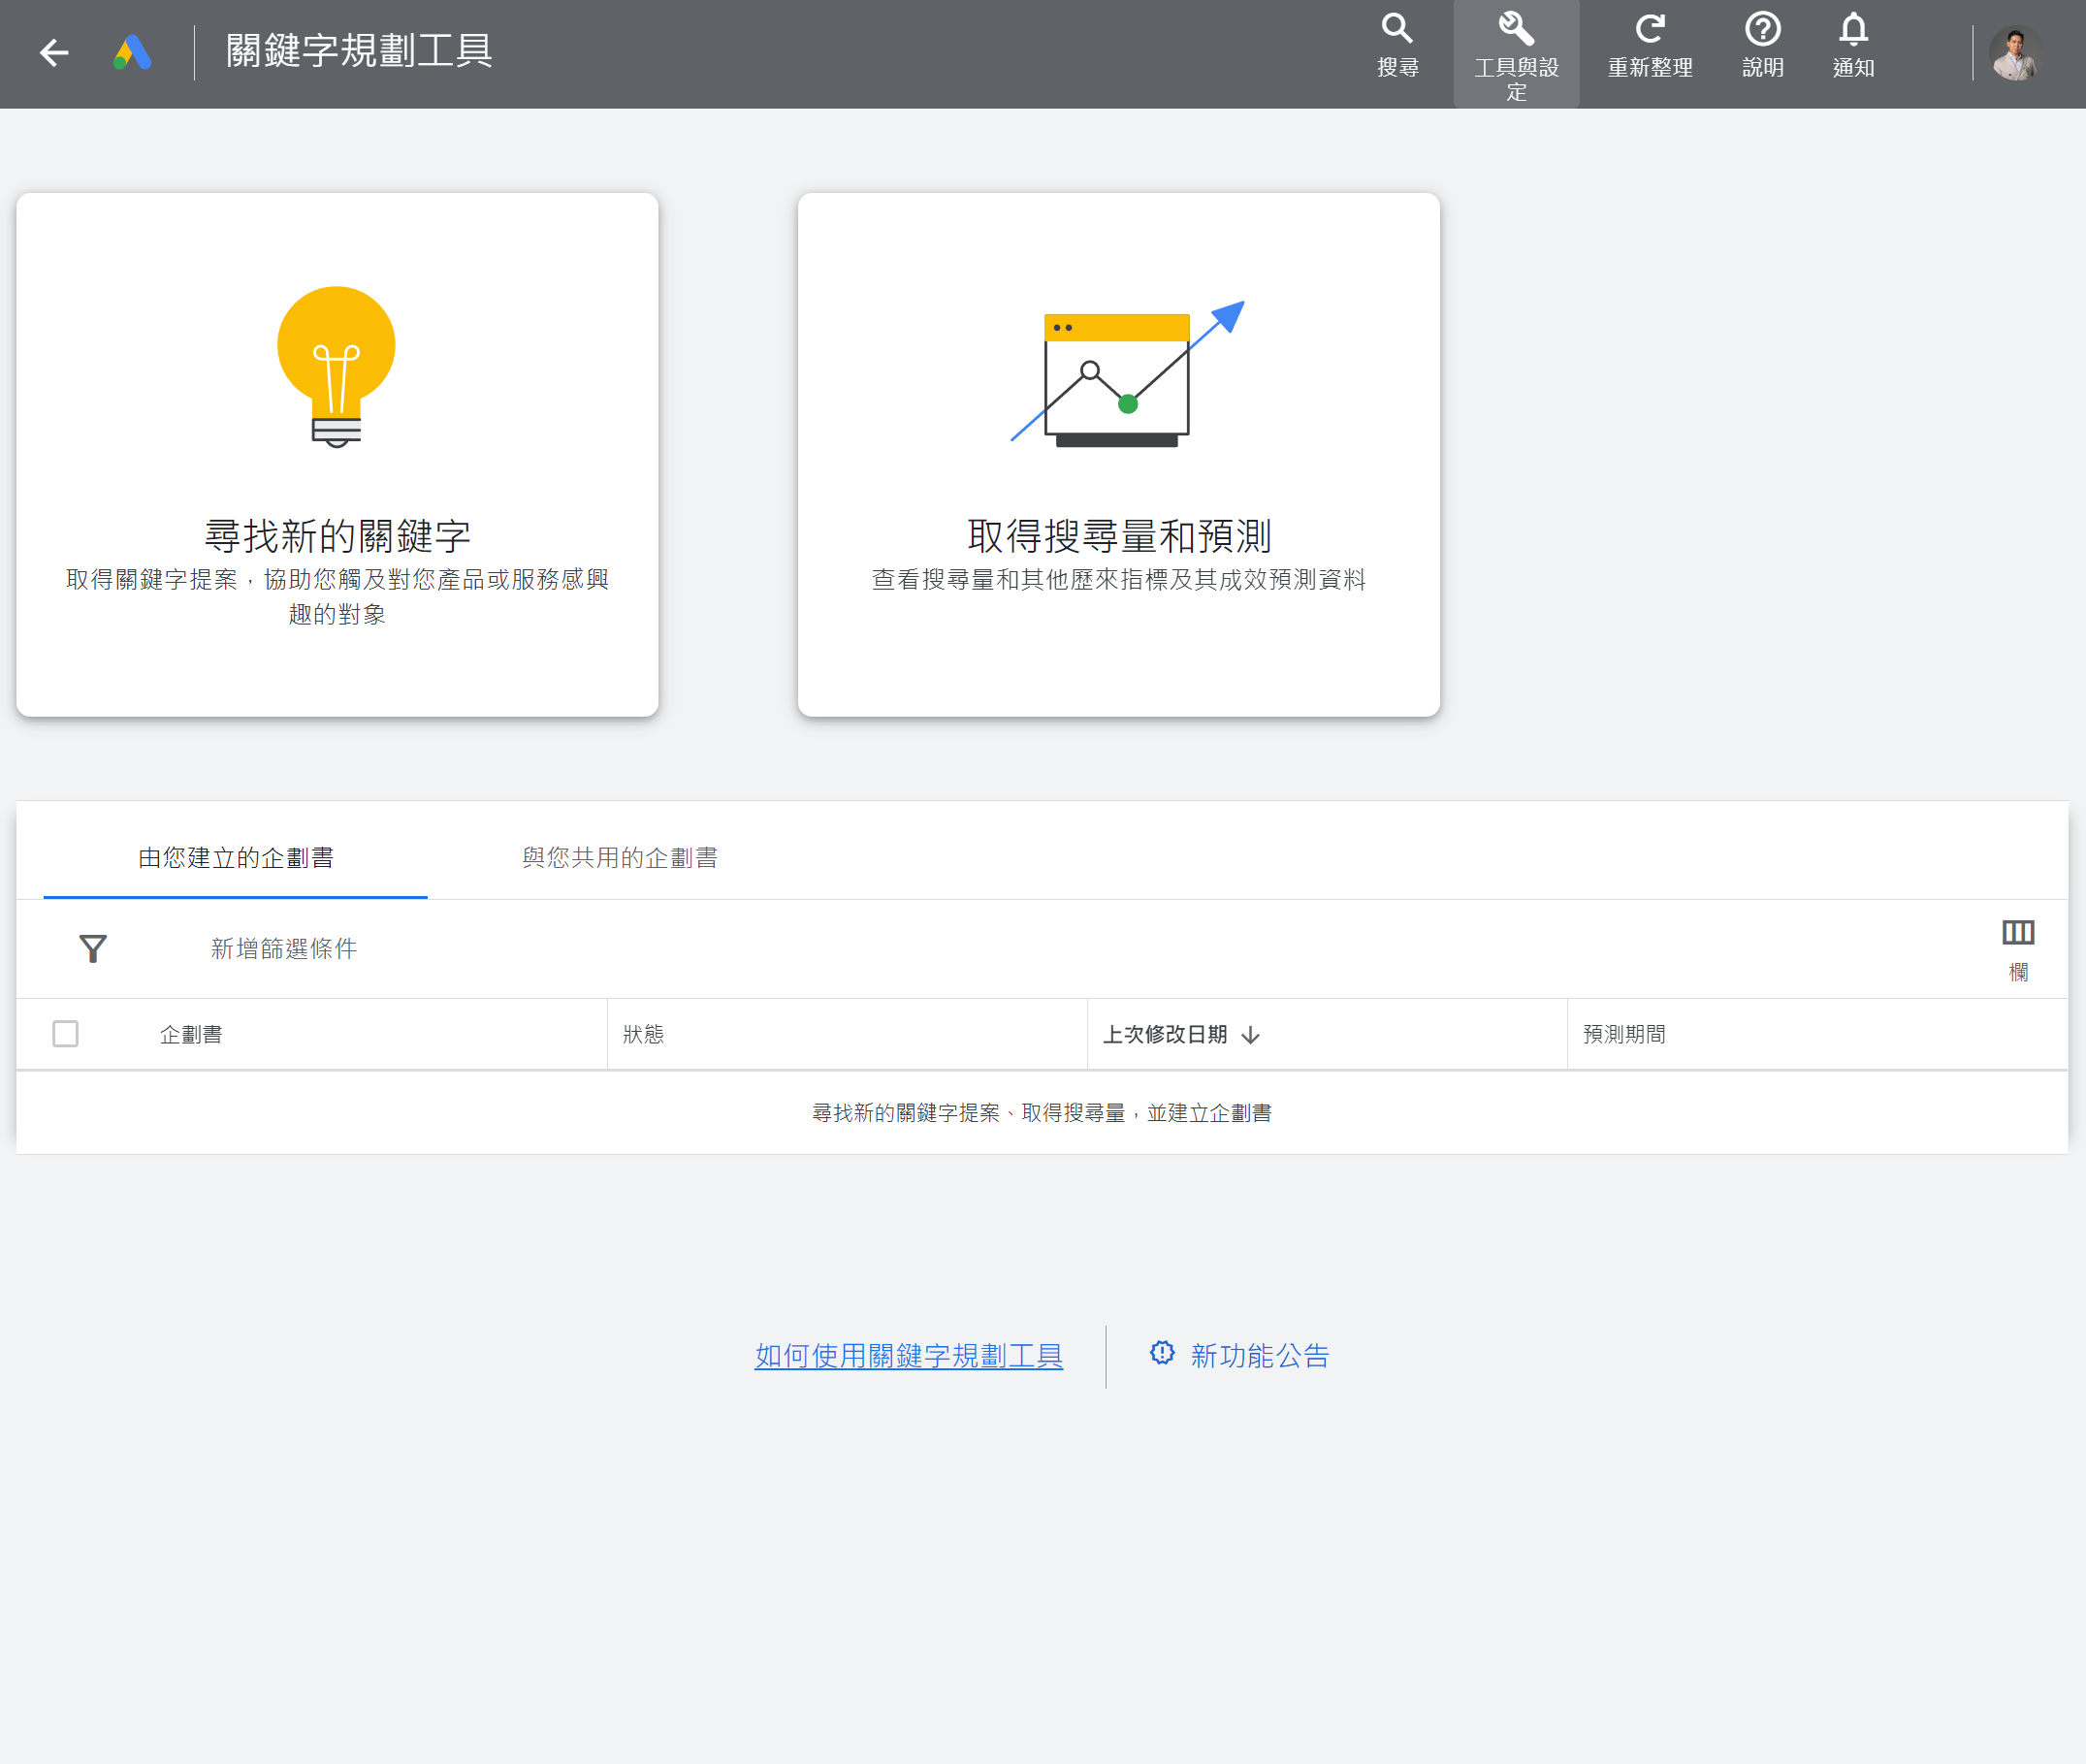Click the Google Ads logo
This screenshot has width=2086, height=1764.
point(132,52)
